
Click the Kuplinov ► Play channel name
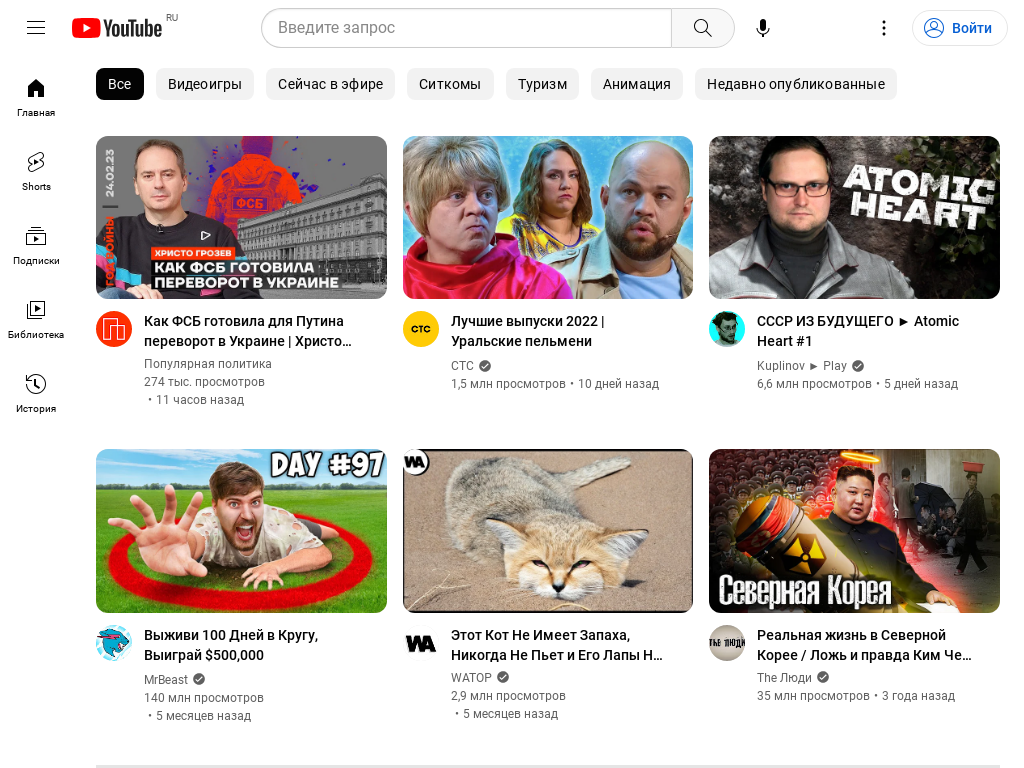(x=802, y=366)
